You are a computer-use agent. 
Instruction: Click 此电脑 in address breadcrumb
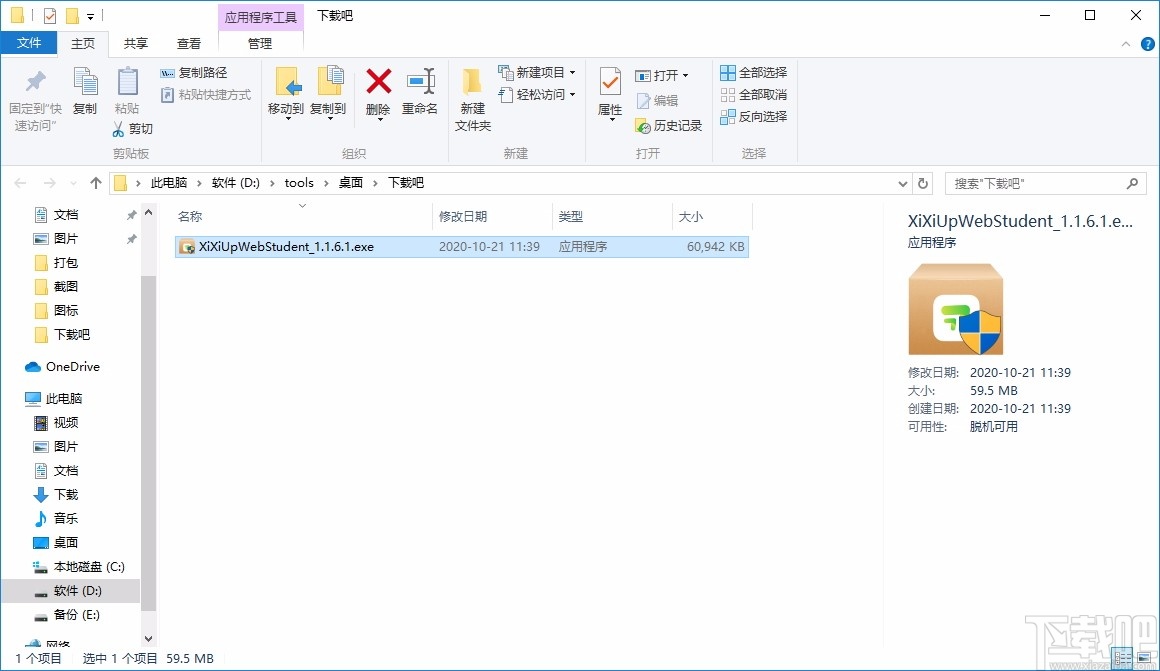pos(169,183)
